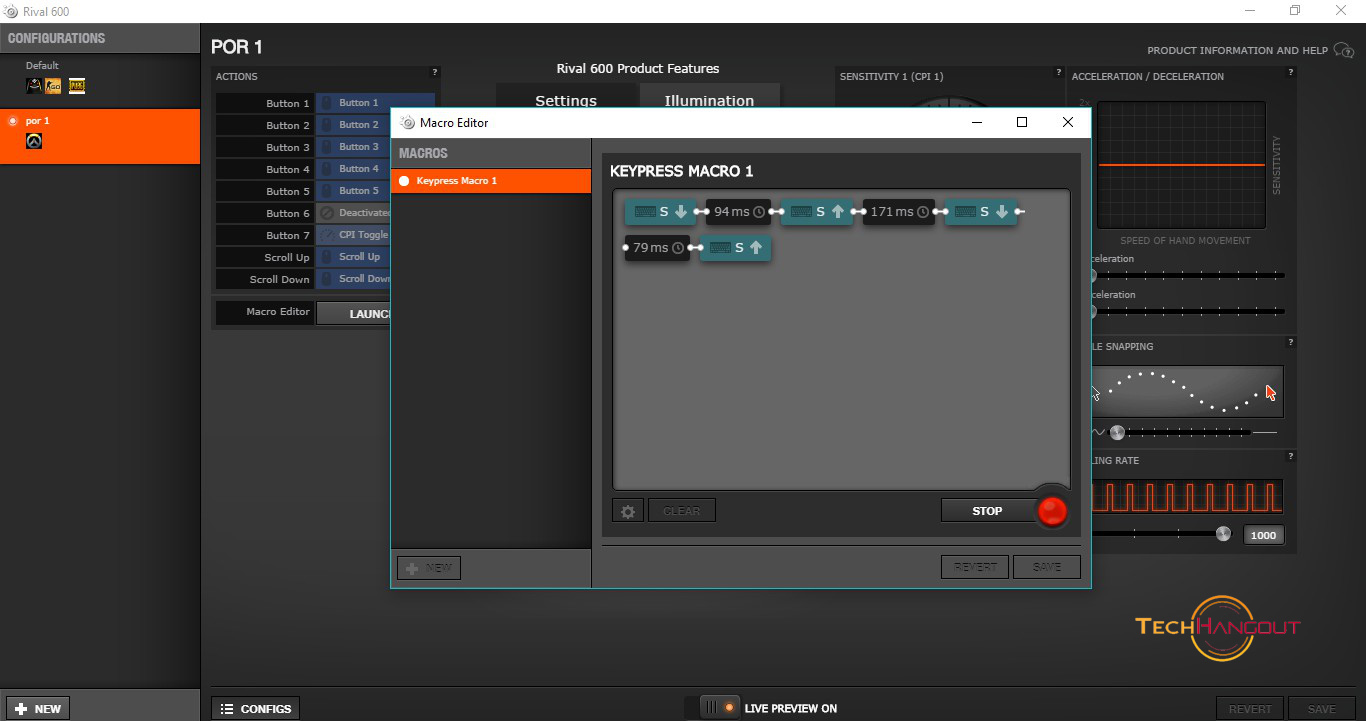1366x721 pixels.
Task: Select the 94 ms delay step
Action: (739, 212)
